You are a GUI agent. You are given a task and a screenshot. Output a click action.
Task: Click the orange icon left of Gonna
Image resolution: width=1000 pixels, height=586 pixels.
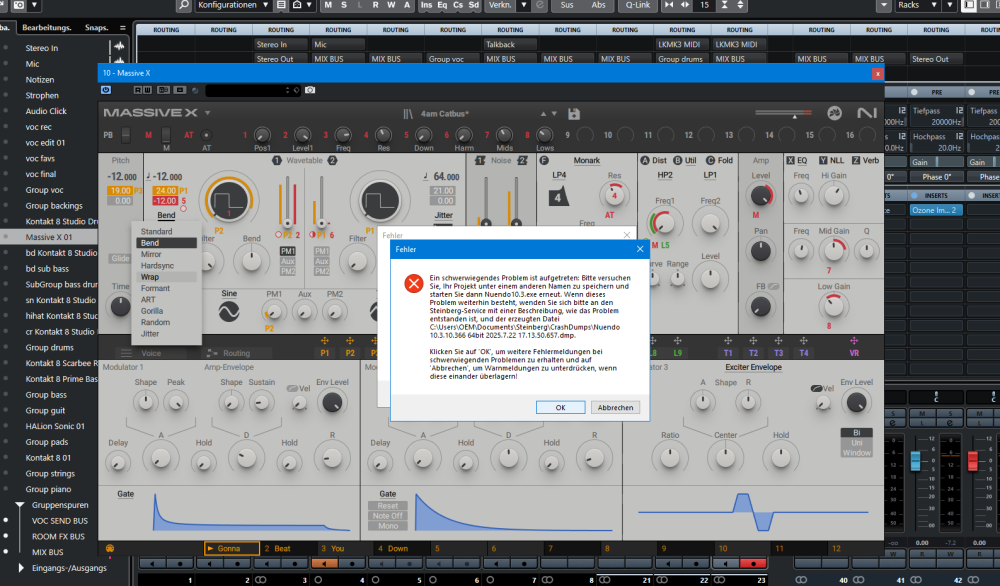(x=110, y=548)
